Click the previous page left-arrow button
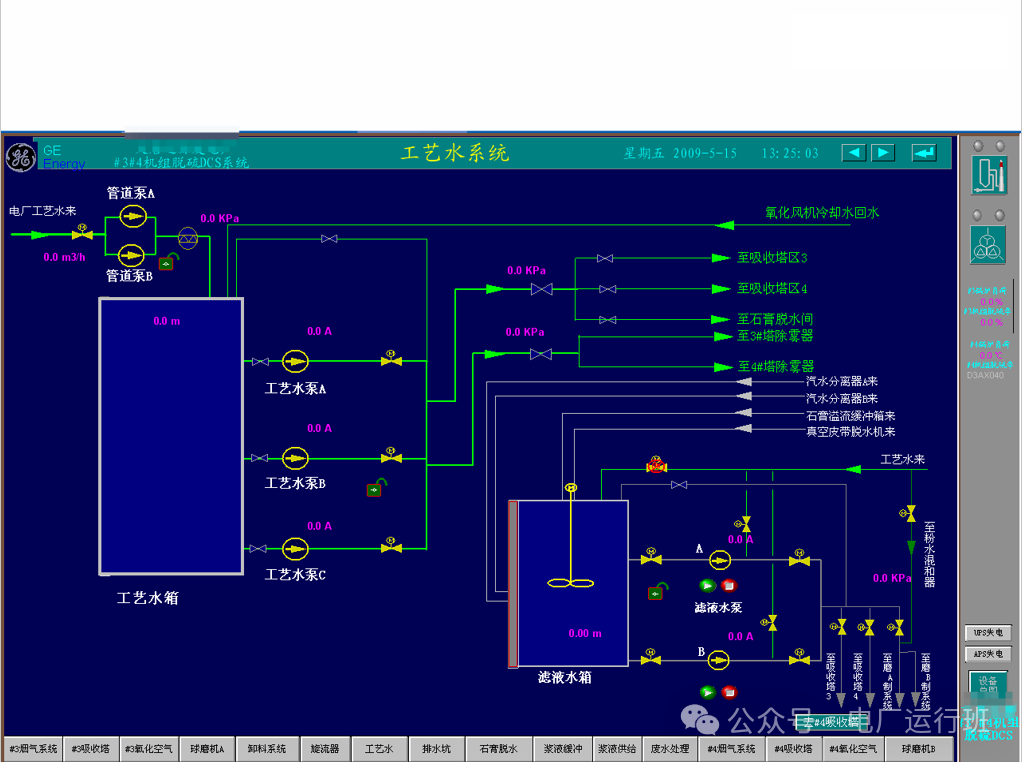This screenshot has width=1022, height=762. [x=854, y=153]
